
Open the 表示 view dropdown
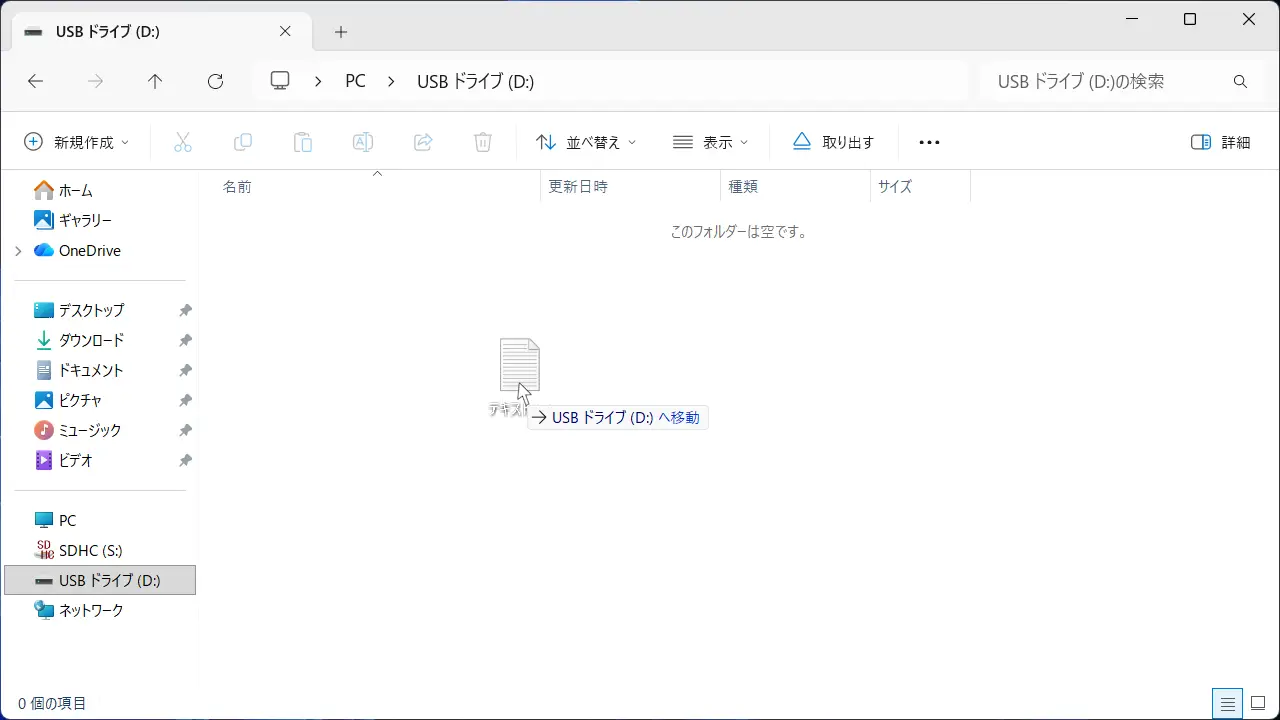tap(711, 141)
